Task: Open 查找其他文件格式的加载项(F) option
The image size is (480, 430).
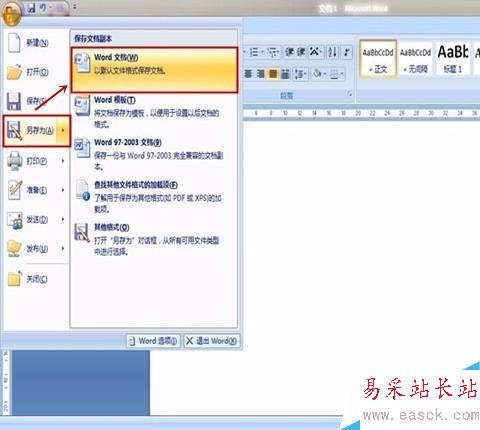Action: click(154, 197)
